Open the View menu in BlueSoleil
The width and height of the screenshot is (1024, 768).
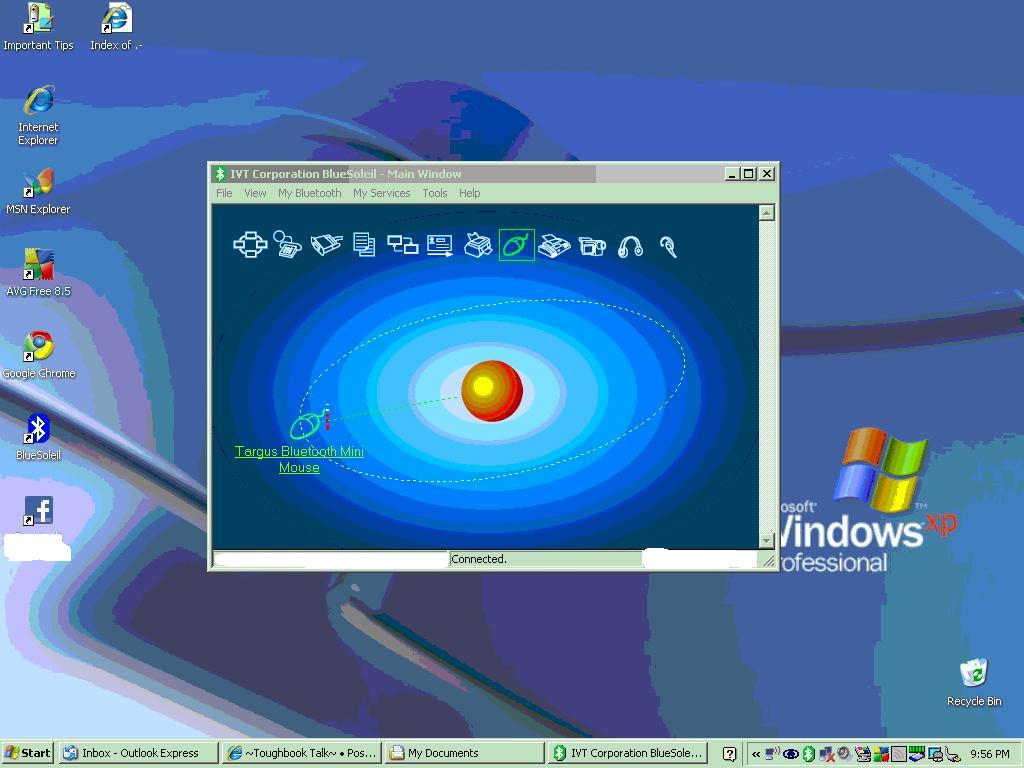tap(255, 193)
